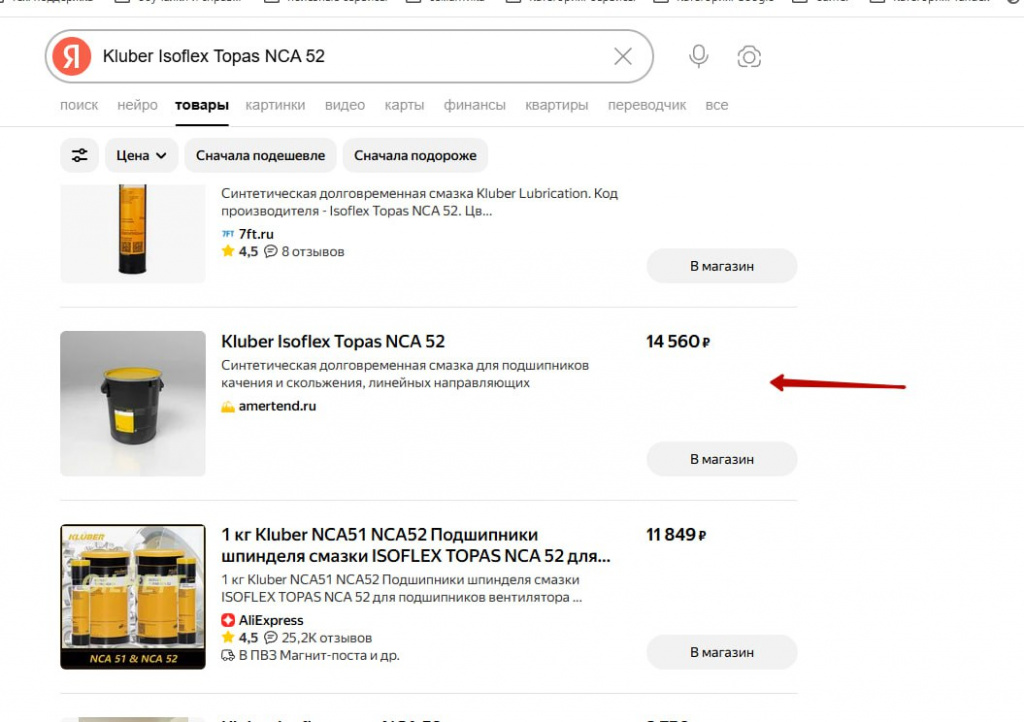Click the 7ft.ru store icon
This screenshot has height=722, width=1024.
(x=227, y=234)
